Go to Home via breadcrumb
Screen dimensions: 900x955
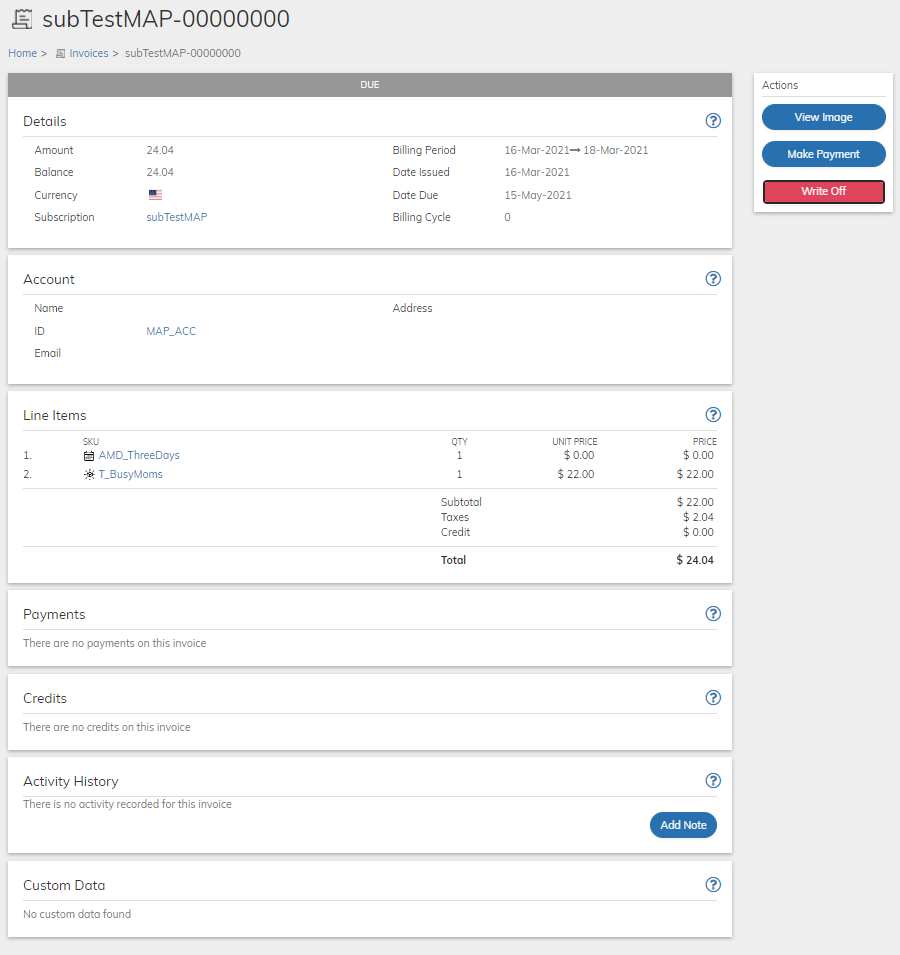tap(23, 54)
